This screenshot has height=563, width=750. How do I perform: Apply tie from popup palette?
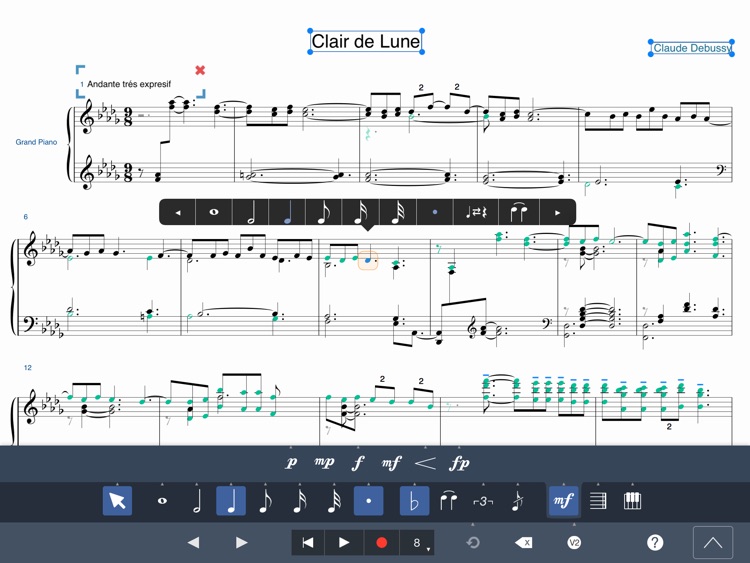(518, 212)
